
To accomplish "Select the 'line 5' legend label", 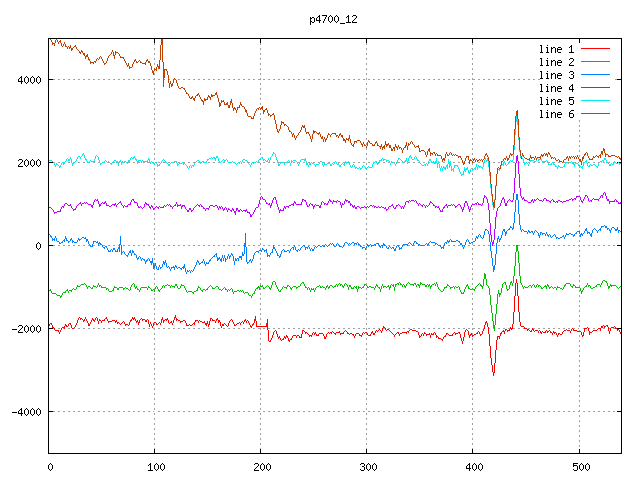I will [x=556, y=101].
